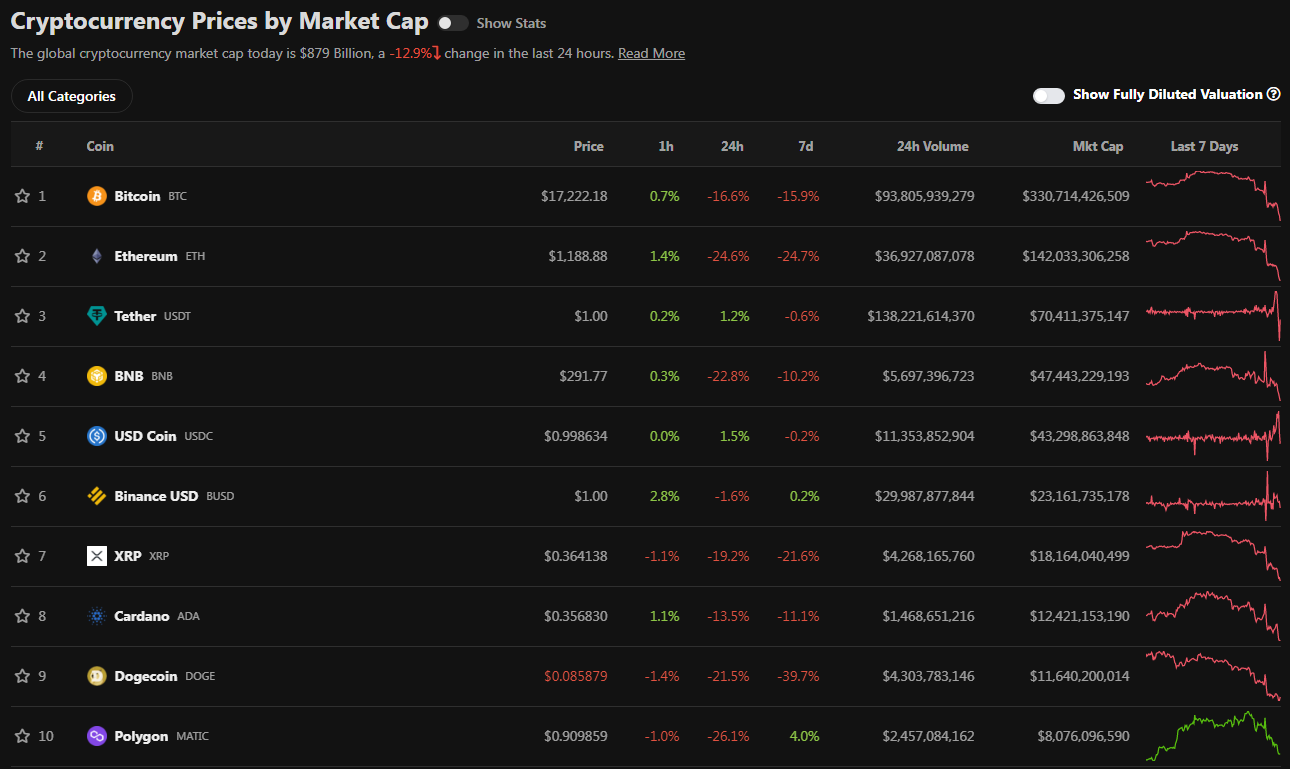
Task: View Polygon's green 7 day sparkline
Action: pos(1213,735)
